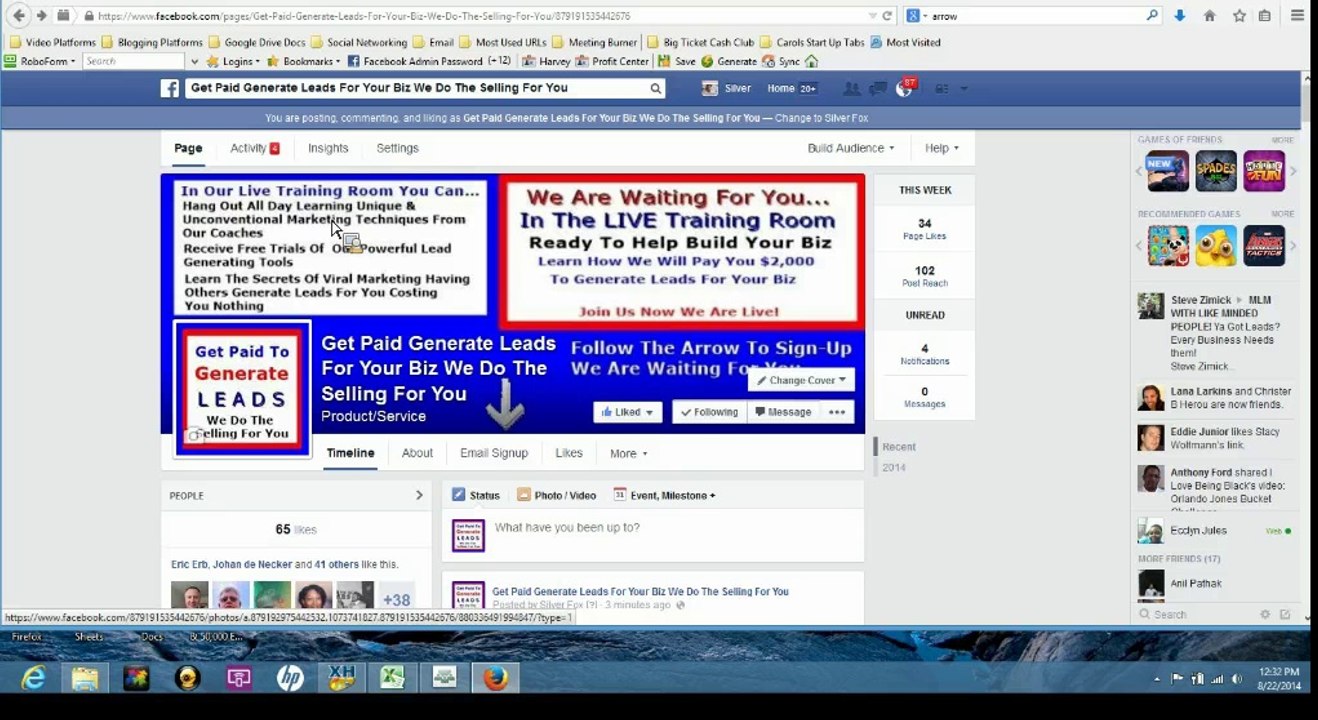Open the Most Visited bookmark folder
Screen dimensions: 1318x720
(906, 42)
